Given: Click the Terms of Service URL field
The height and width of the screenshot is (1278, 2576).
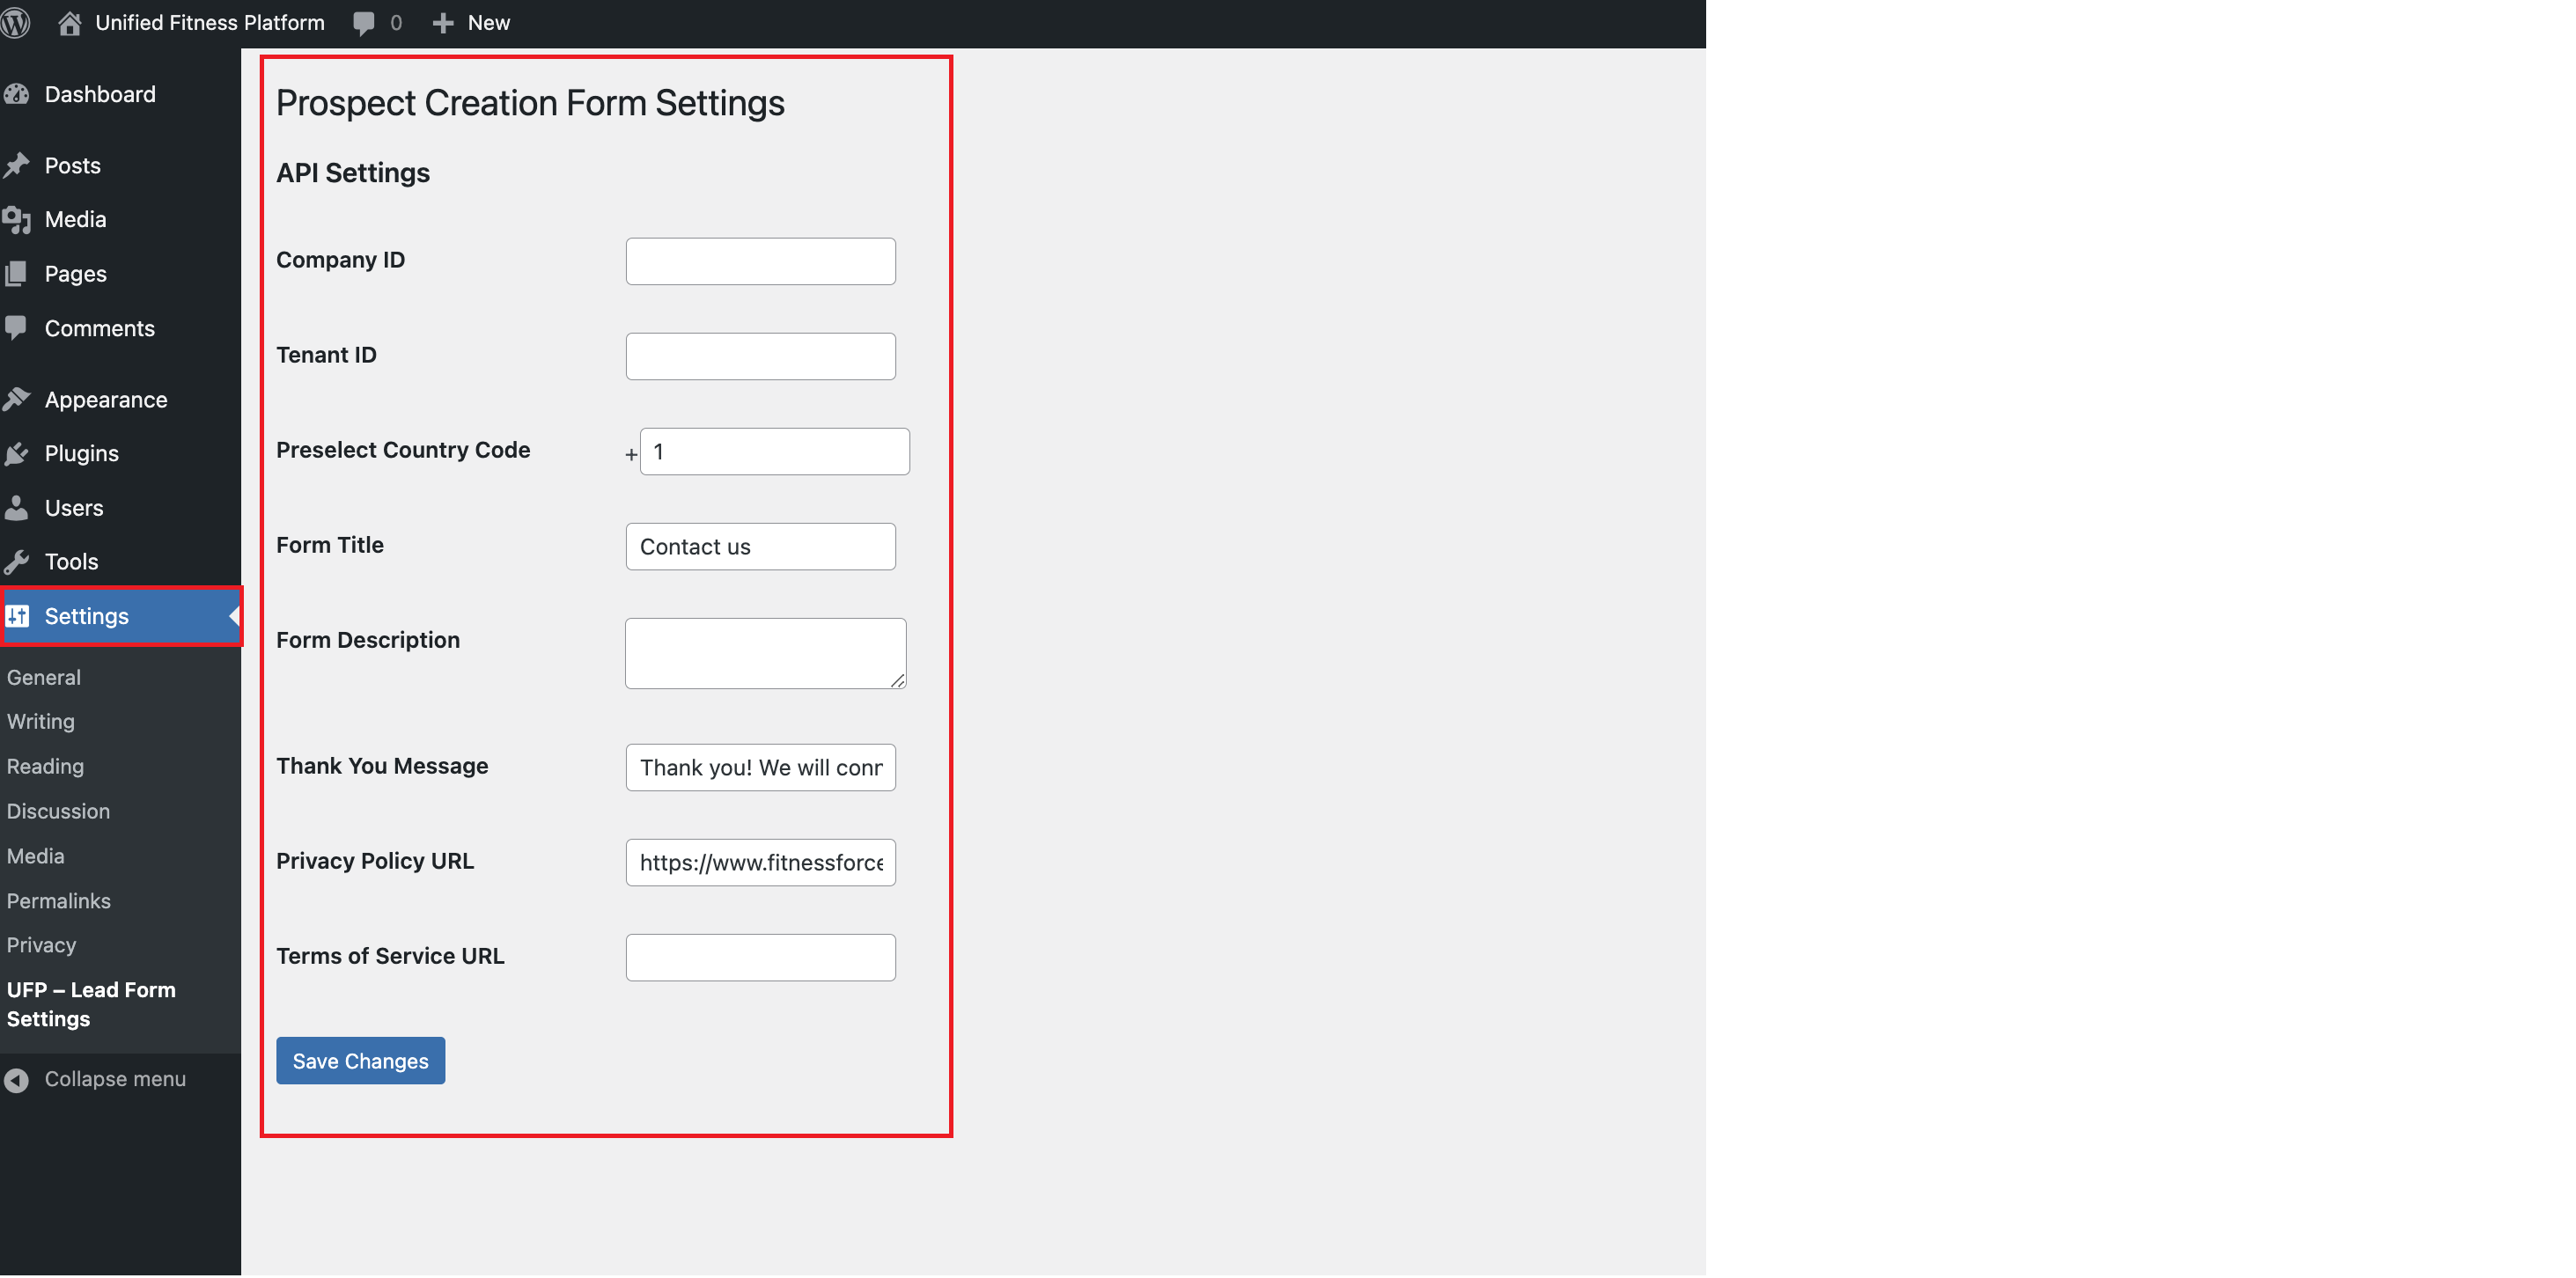Looking at the screenshot, I should [x=760, y=957].
